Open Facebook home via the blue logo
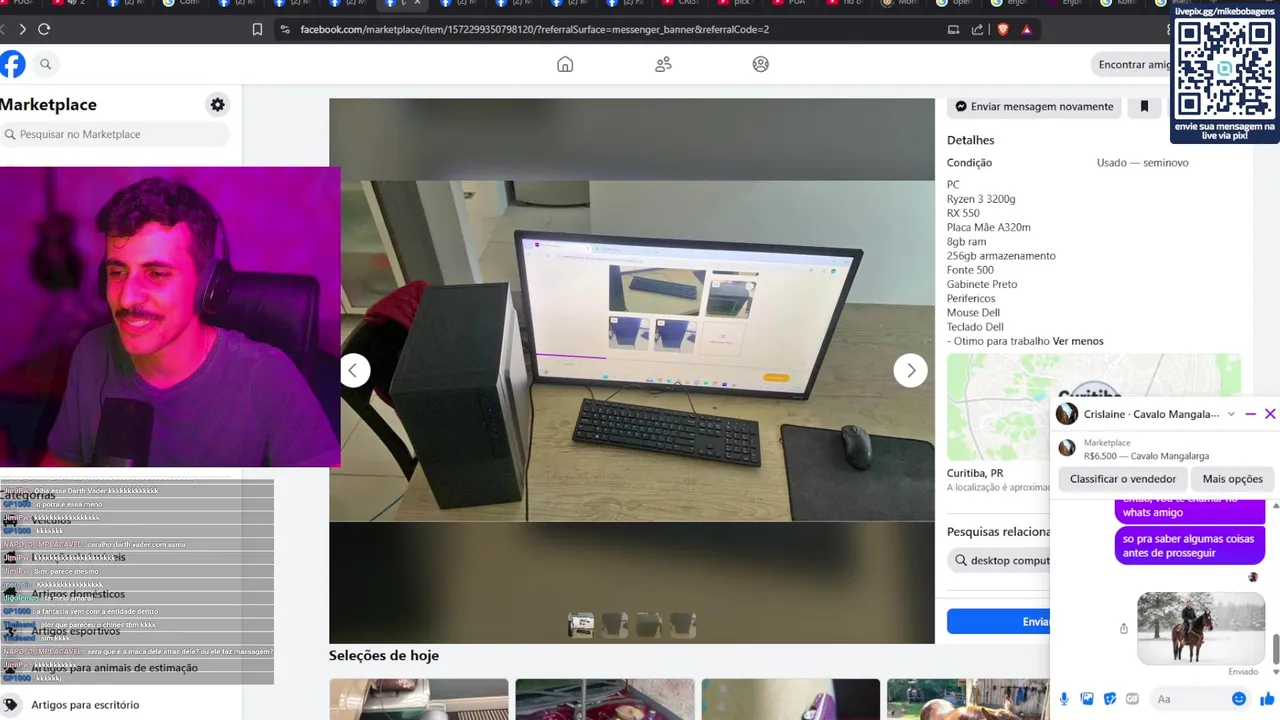The image size is (1280, 720). pos(11,64)
